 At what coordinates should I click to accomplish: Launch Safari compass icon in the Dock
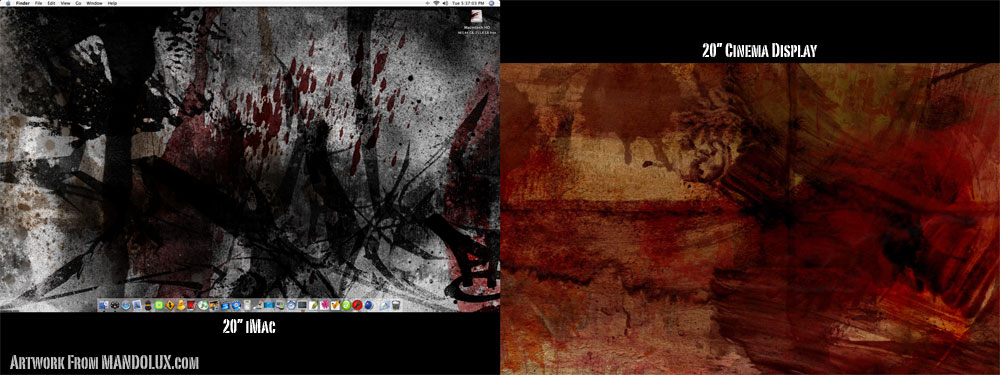(x=126, y=305)
